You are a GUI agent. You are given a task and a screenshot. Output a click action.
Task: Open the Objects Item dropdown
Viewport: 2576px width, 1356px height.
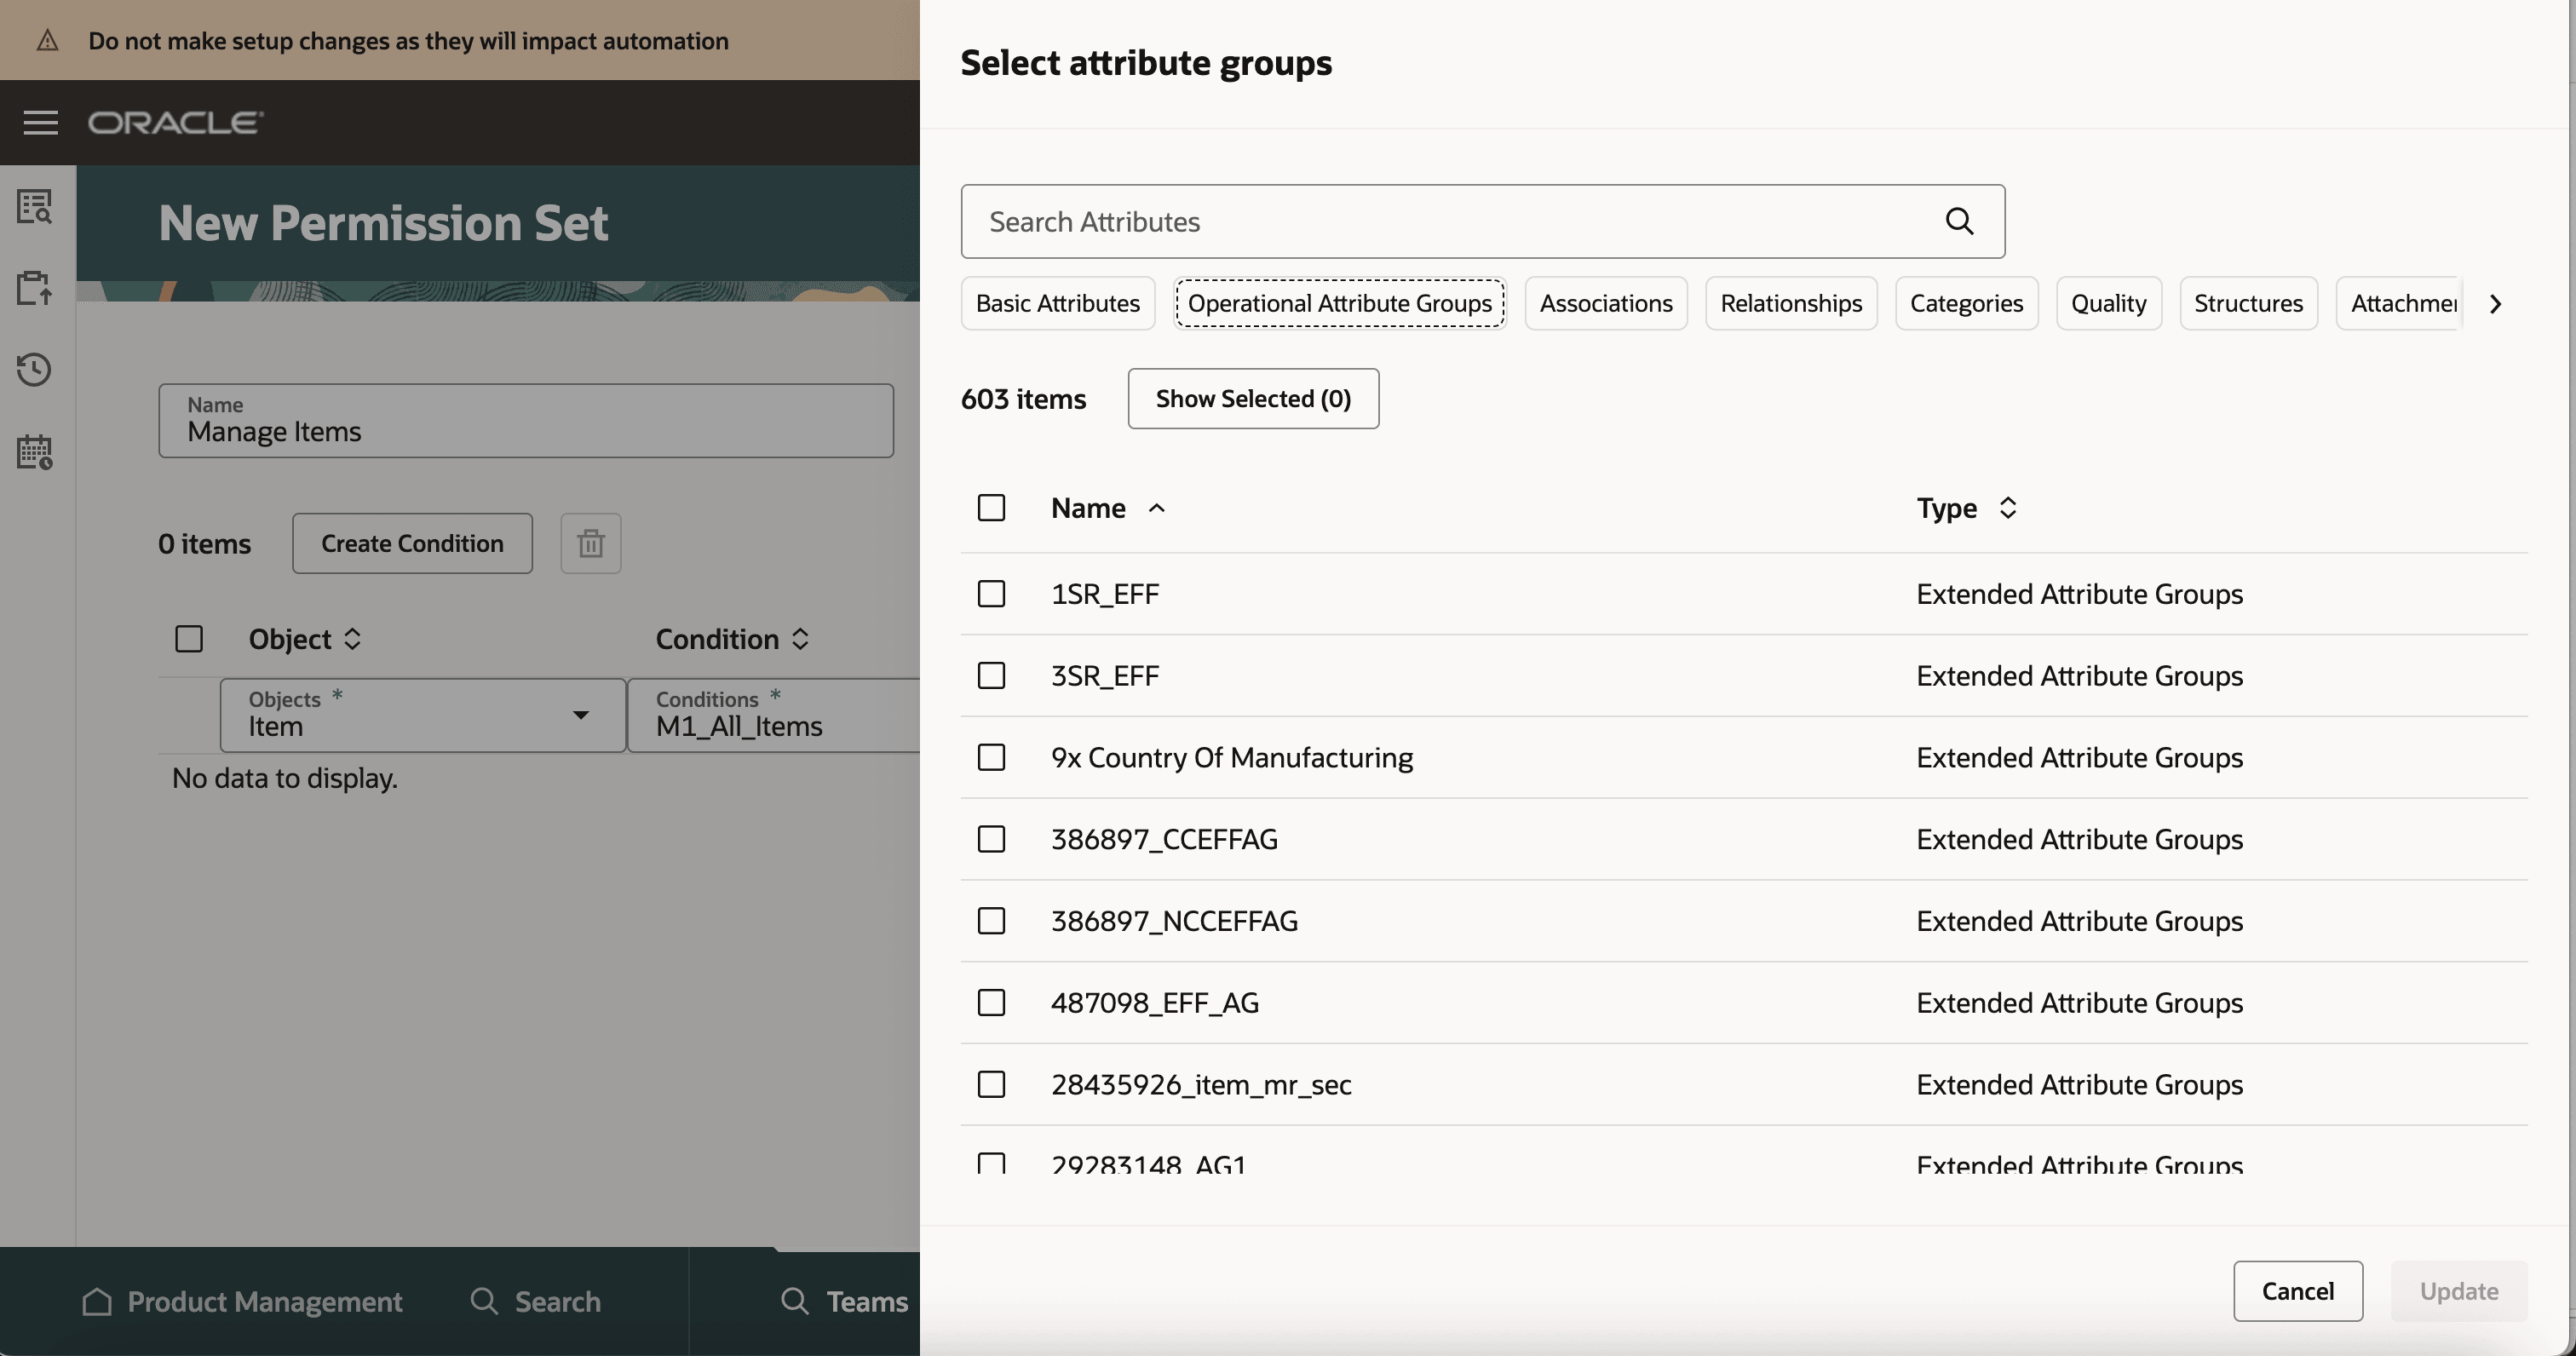tap(423, 715)
